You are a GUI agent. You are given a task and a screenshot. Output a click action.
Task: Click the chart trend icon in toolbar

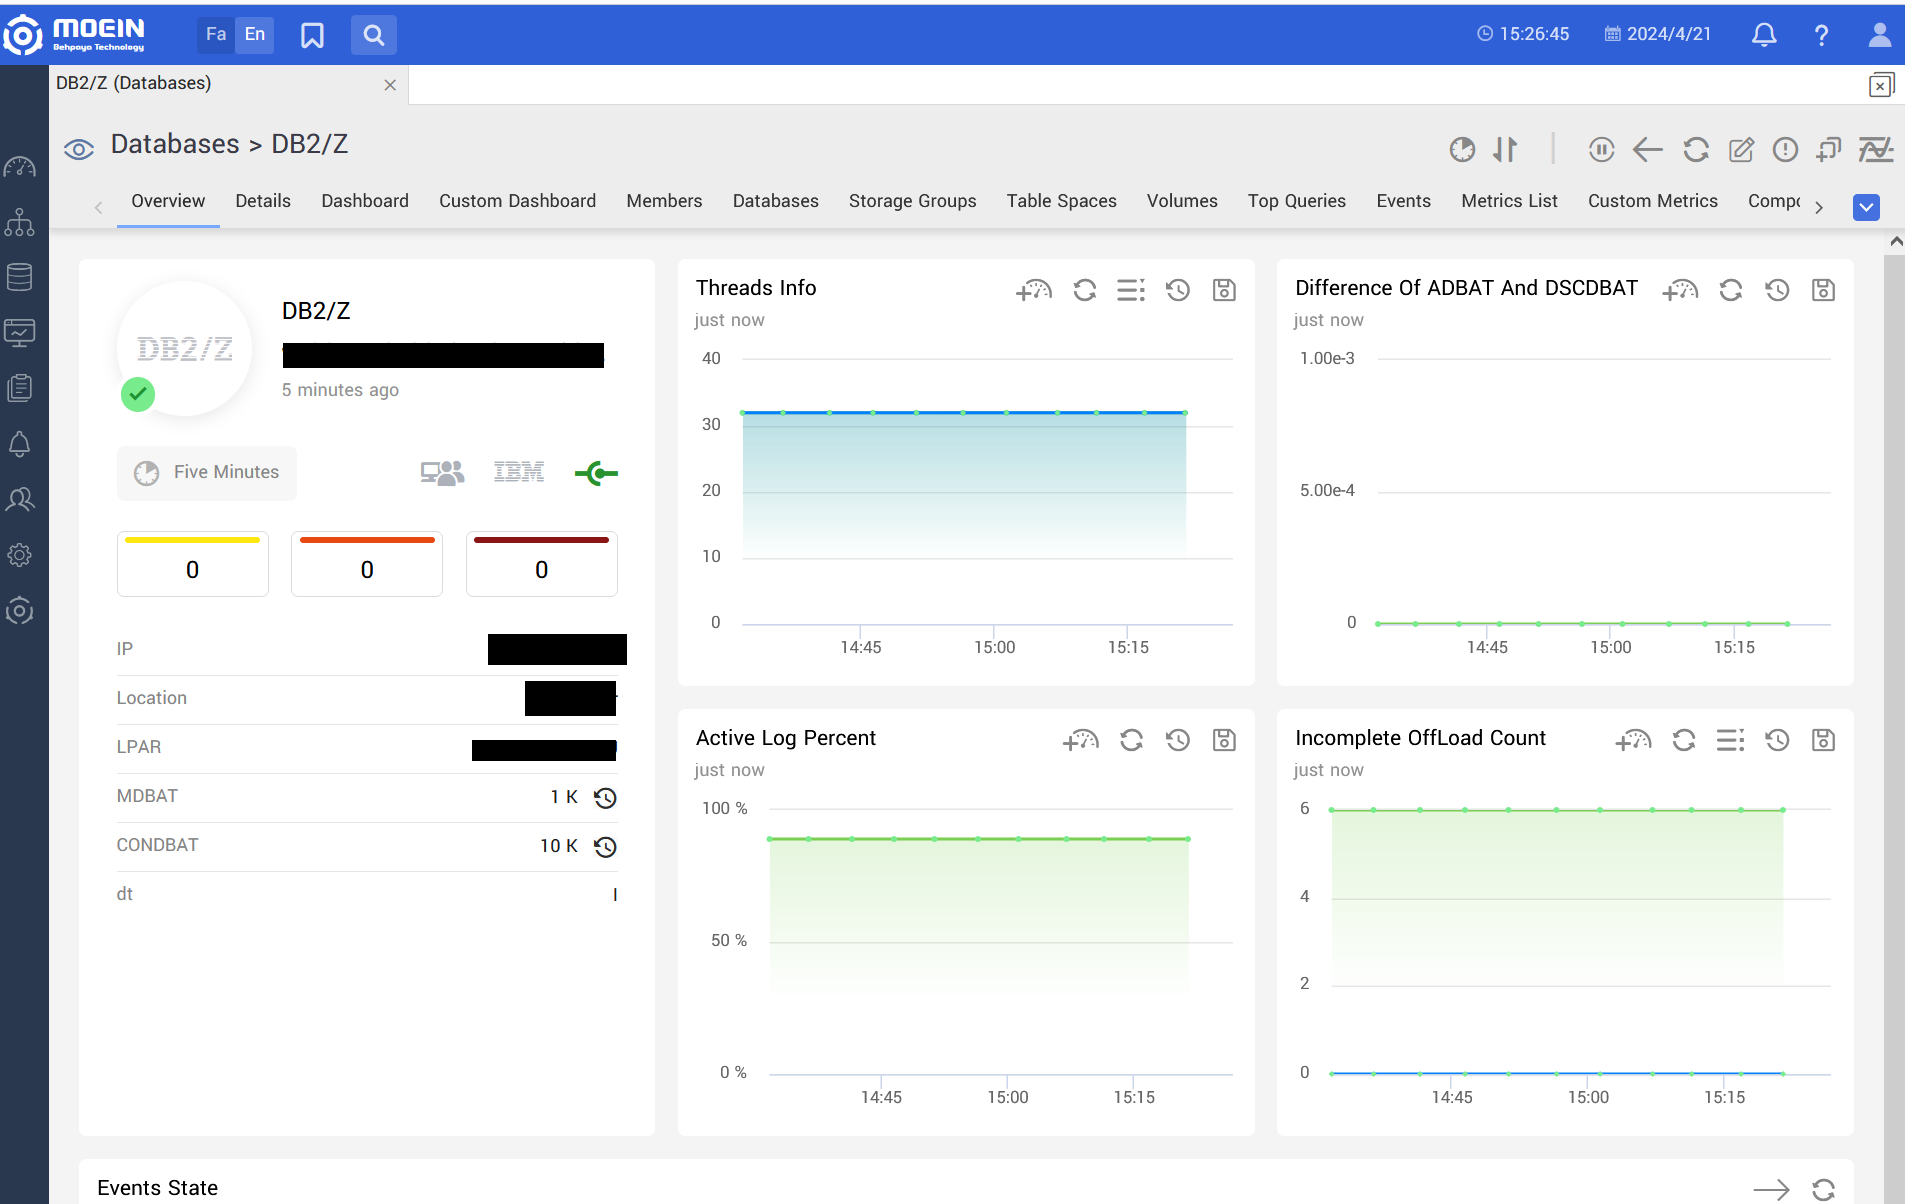coord(1876,150)
